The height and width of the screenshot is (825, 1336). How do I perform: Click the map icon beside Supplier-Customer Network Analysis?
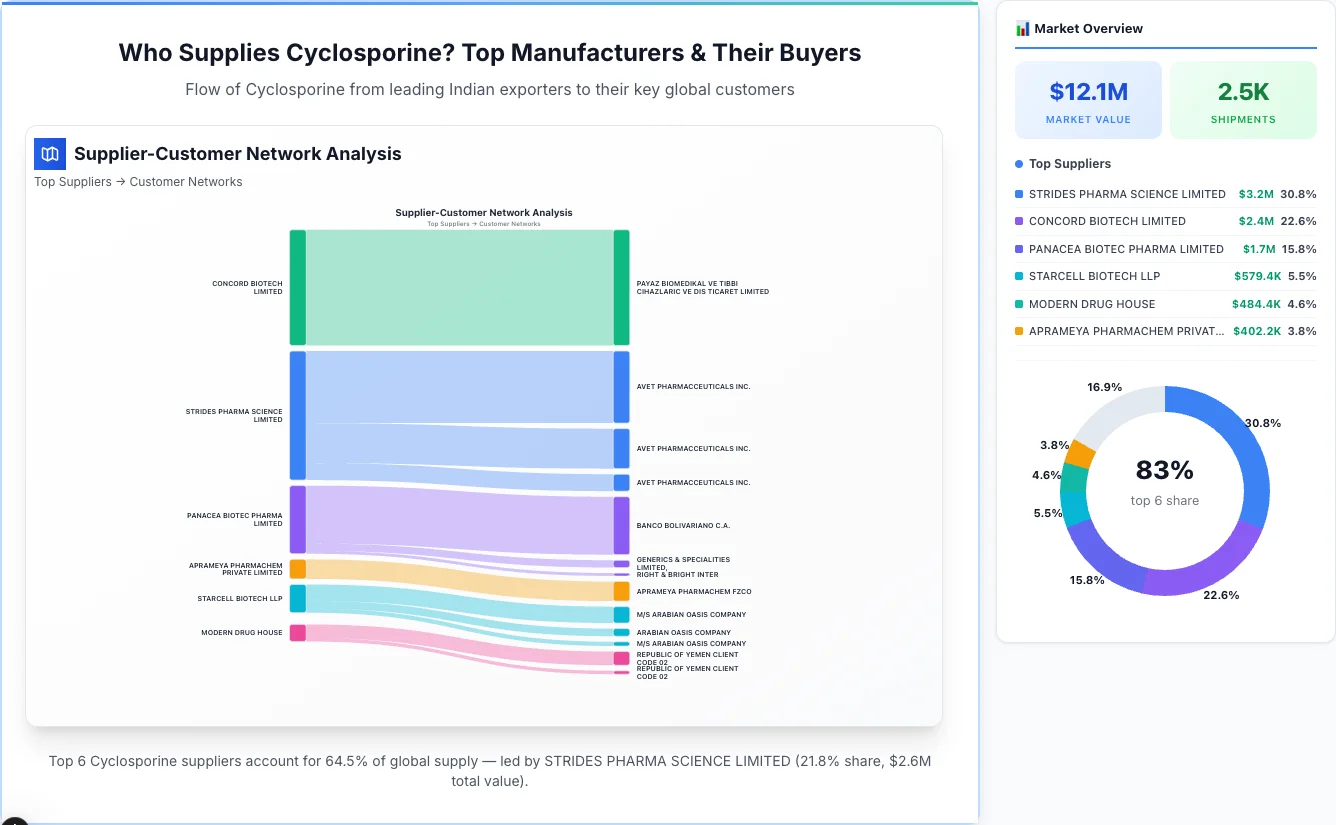pyautogui.click(x=49, y=153)
